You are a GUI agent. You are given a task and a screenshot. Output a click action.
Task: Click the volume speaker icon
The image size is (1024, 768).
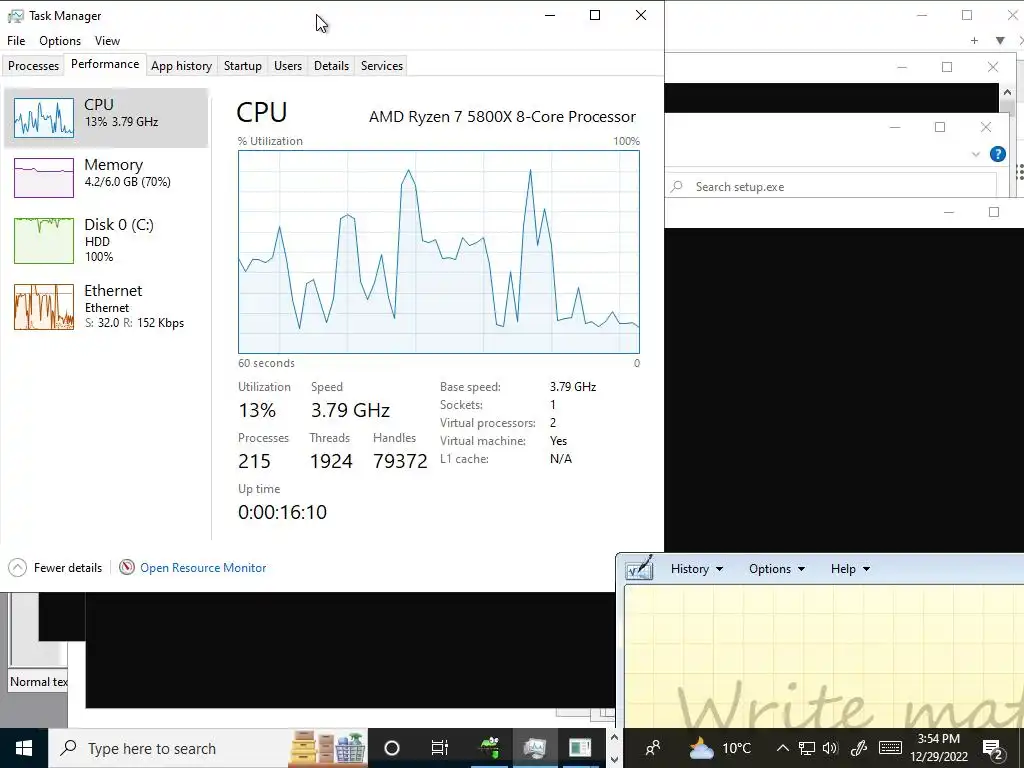click(x=830, y=748)
